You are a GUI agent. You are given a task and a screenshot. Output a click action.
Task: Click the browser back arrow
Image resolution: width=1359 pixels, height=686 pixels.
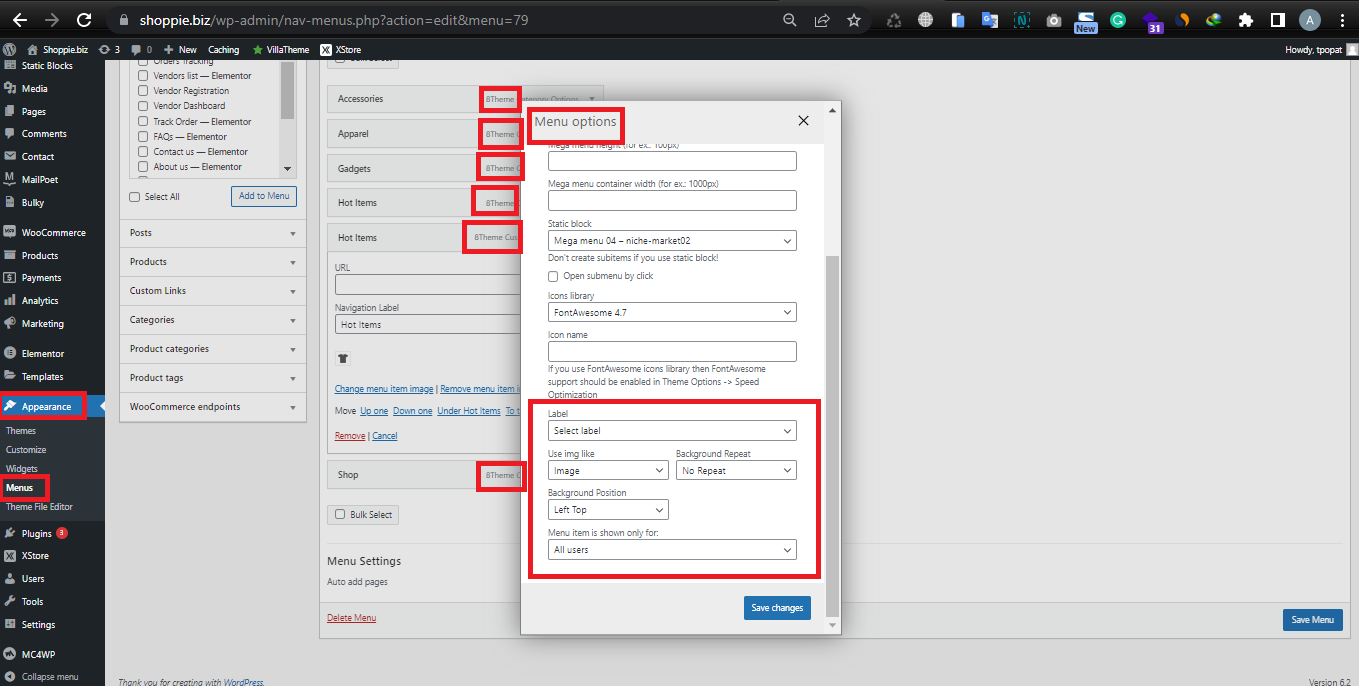click(19, 20)
